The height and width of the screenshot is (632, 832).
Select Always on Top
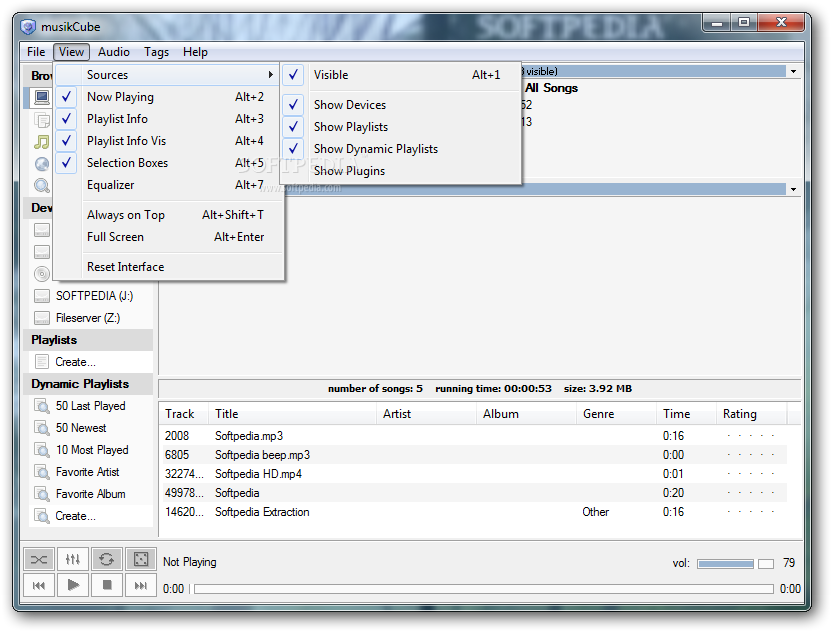[x=169, y=215]
